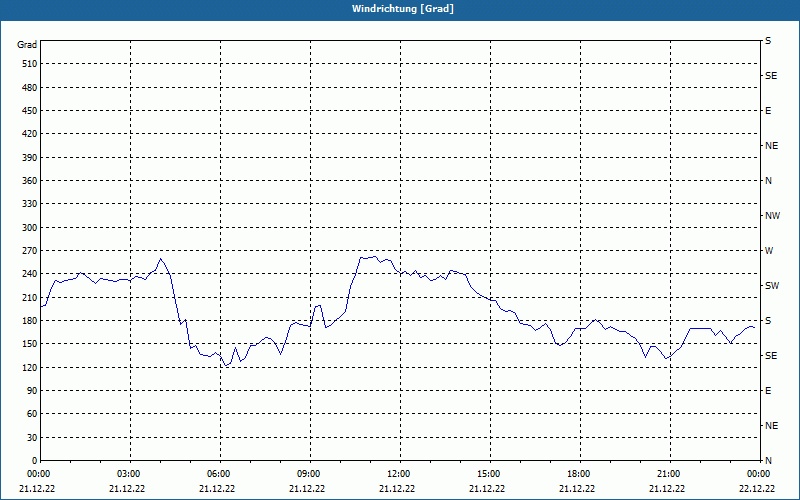Click the 240 y-axis value

pyautogui.click(x=30, y=273)
